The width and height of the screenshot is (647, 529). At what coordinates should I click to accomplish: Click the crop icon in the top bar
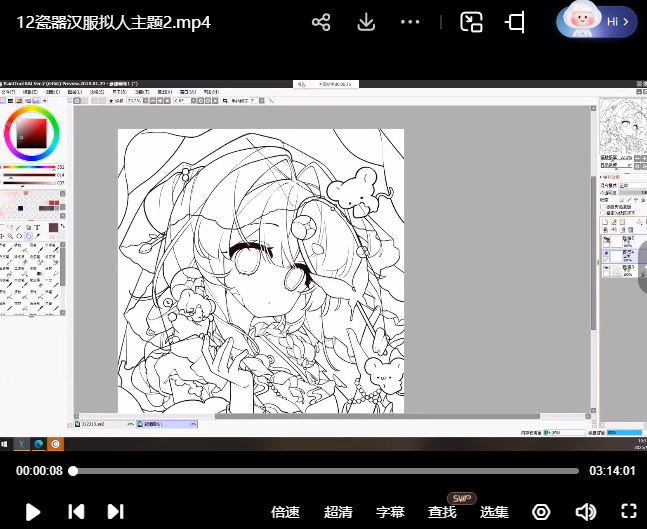tap(516, 22)
